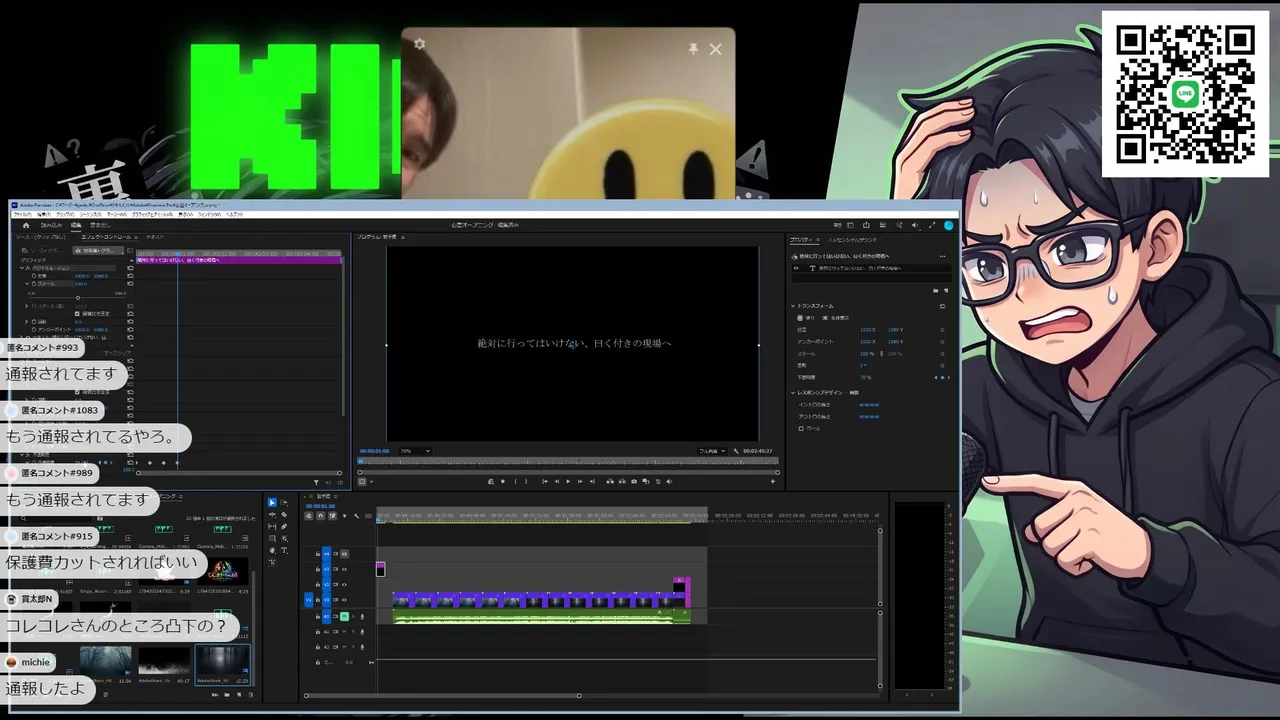This screenshot has height=720, width=1280.
Task: Switch to the Import workspace tab
Action: pos(51,225)
